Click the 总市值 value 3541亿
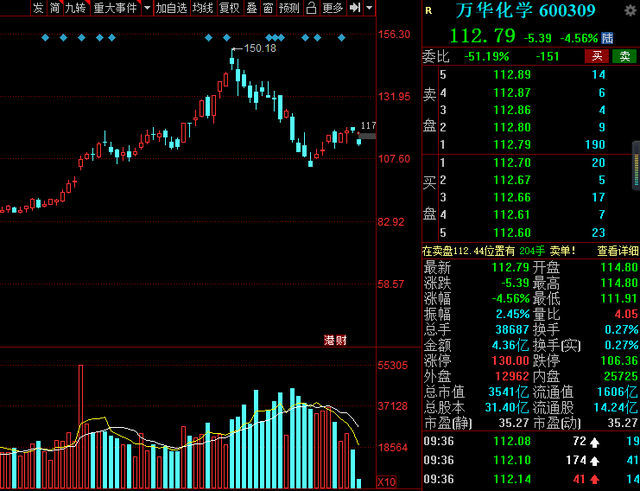Viewport: 640px width, 491px height. pyautogui.click(x=508, y=392)
